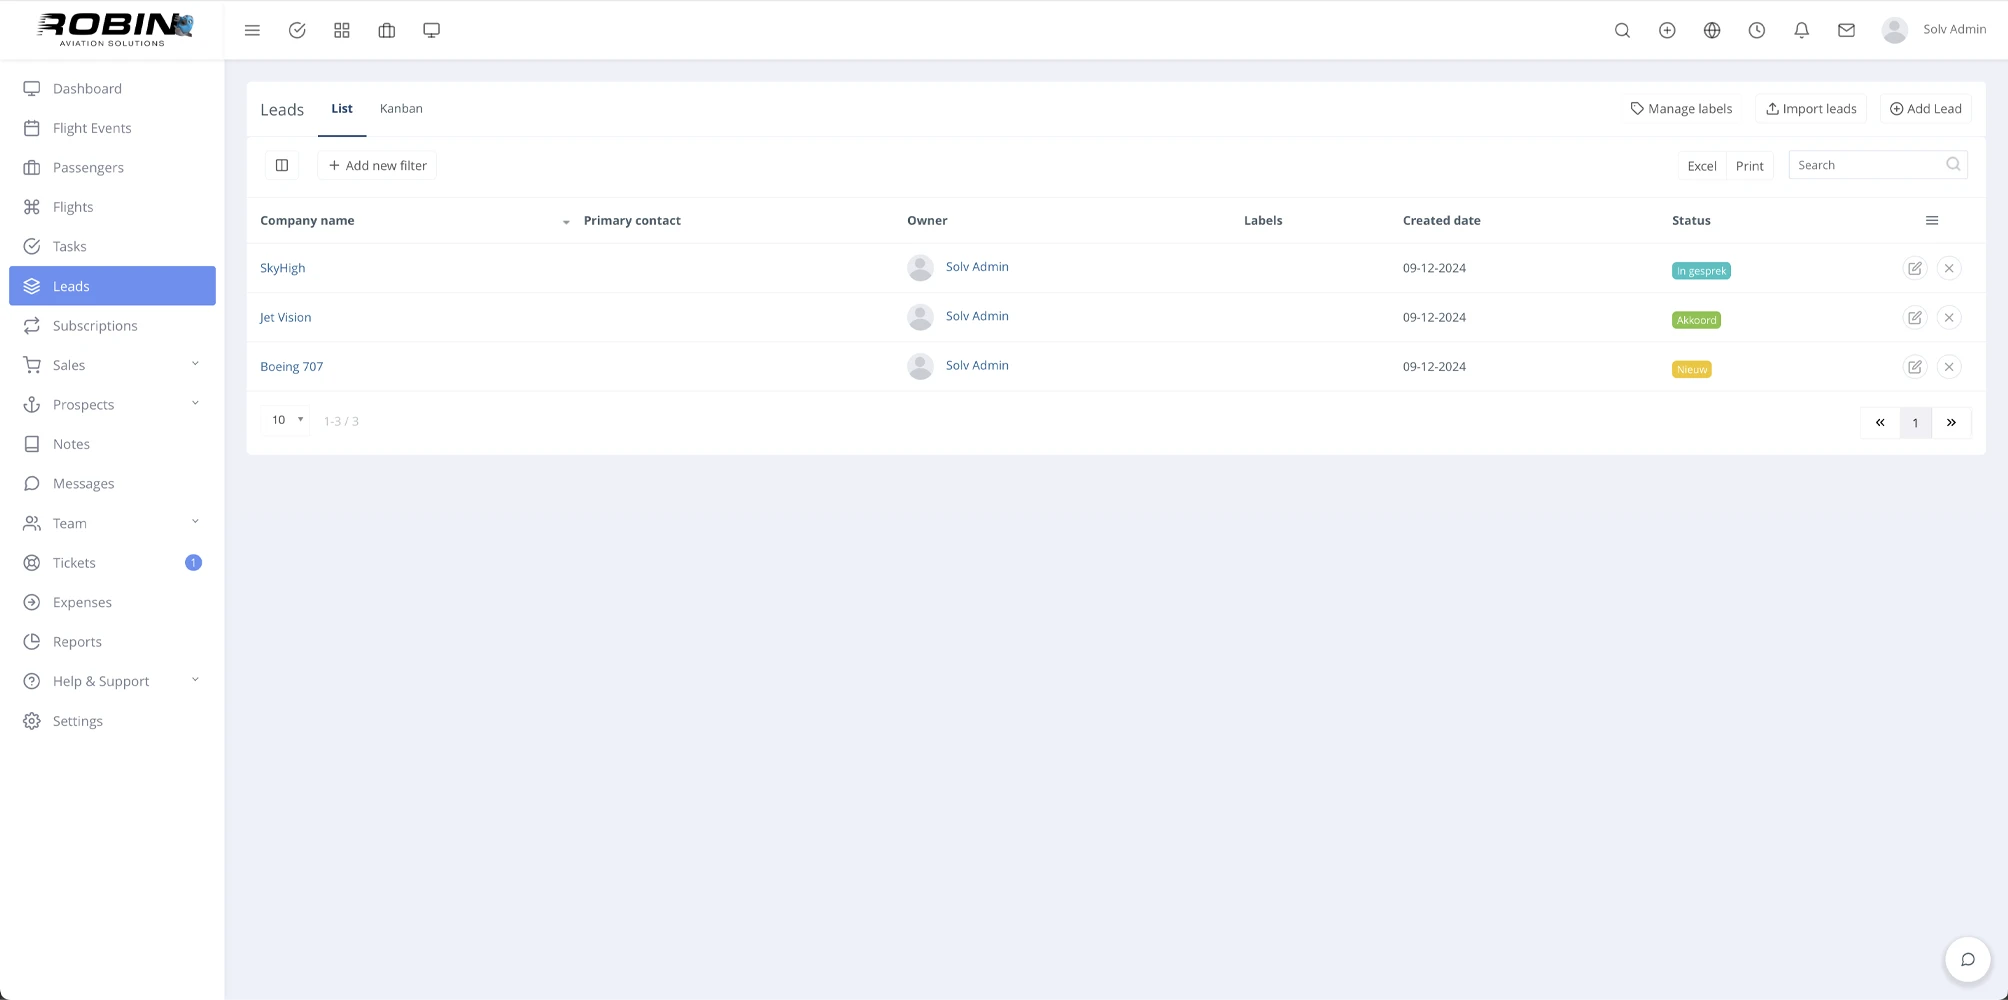Toggle the column visibility panel button
This screenshot has width=2008, height=1000.
(282, 165)
